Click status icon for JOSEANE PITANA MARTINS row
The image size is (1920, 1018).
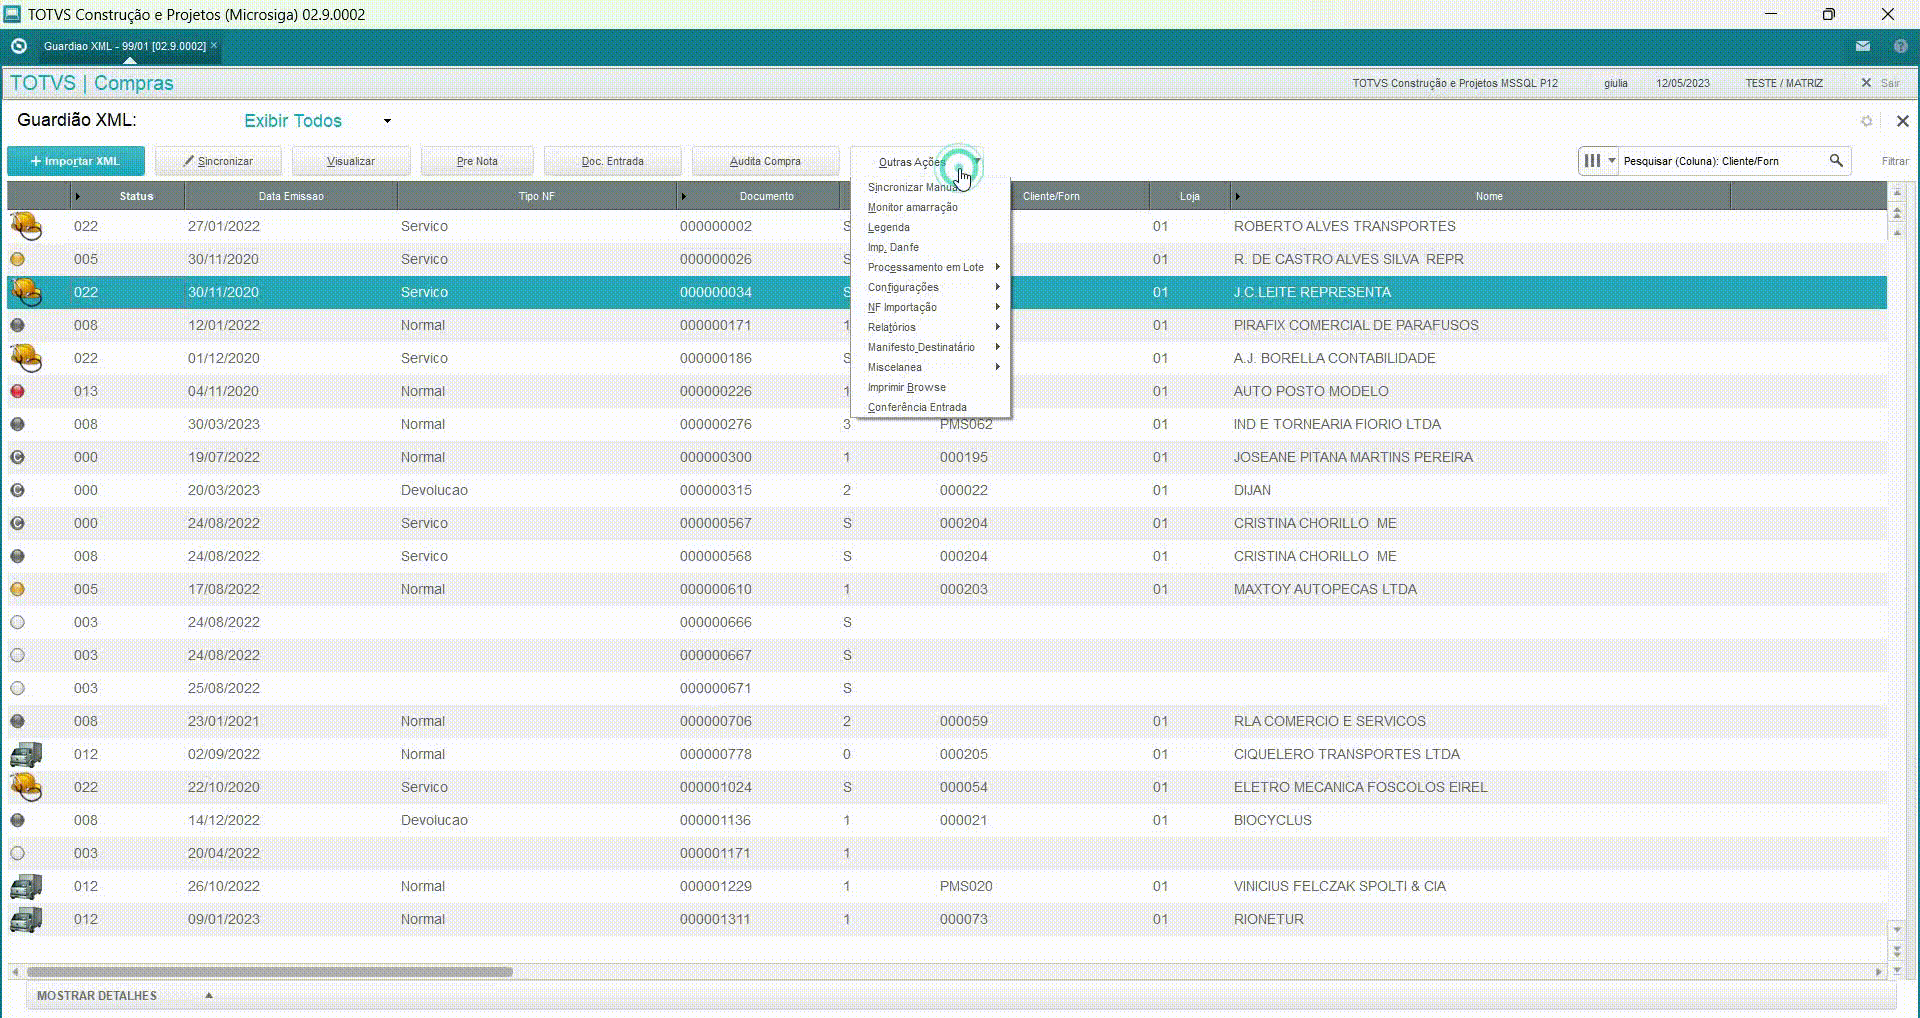click(17, 457)
